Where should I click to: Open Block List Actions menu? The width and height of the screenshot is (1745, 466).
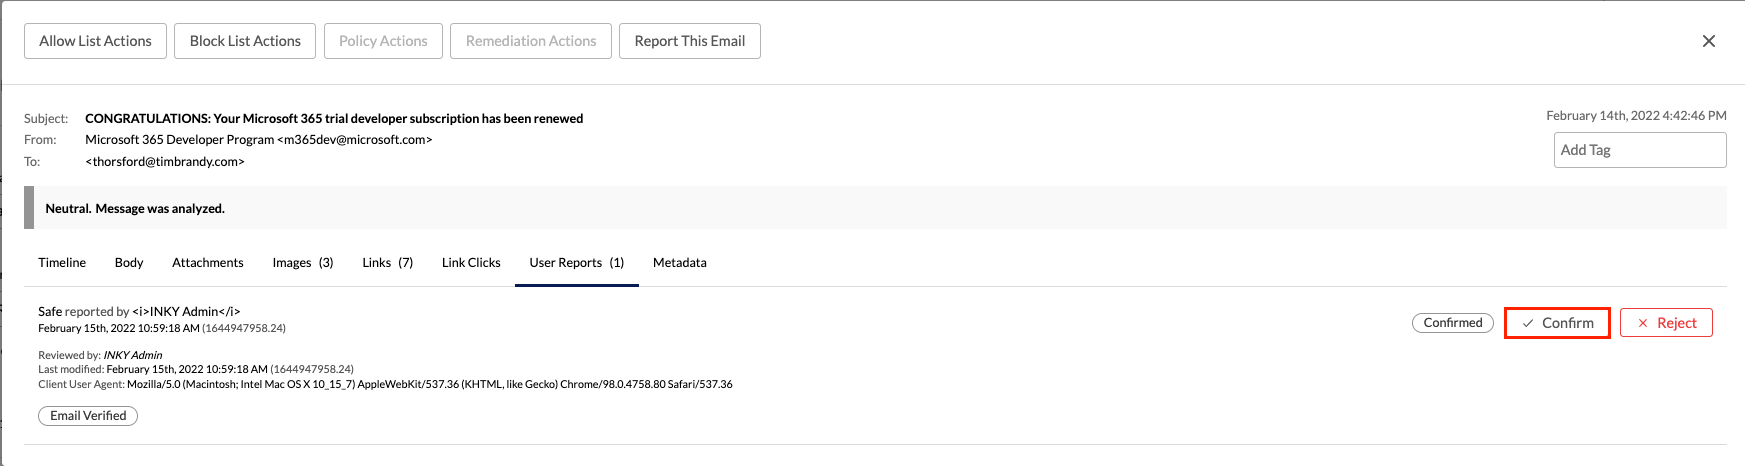pyautogui.click(x=245, y=41)
